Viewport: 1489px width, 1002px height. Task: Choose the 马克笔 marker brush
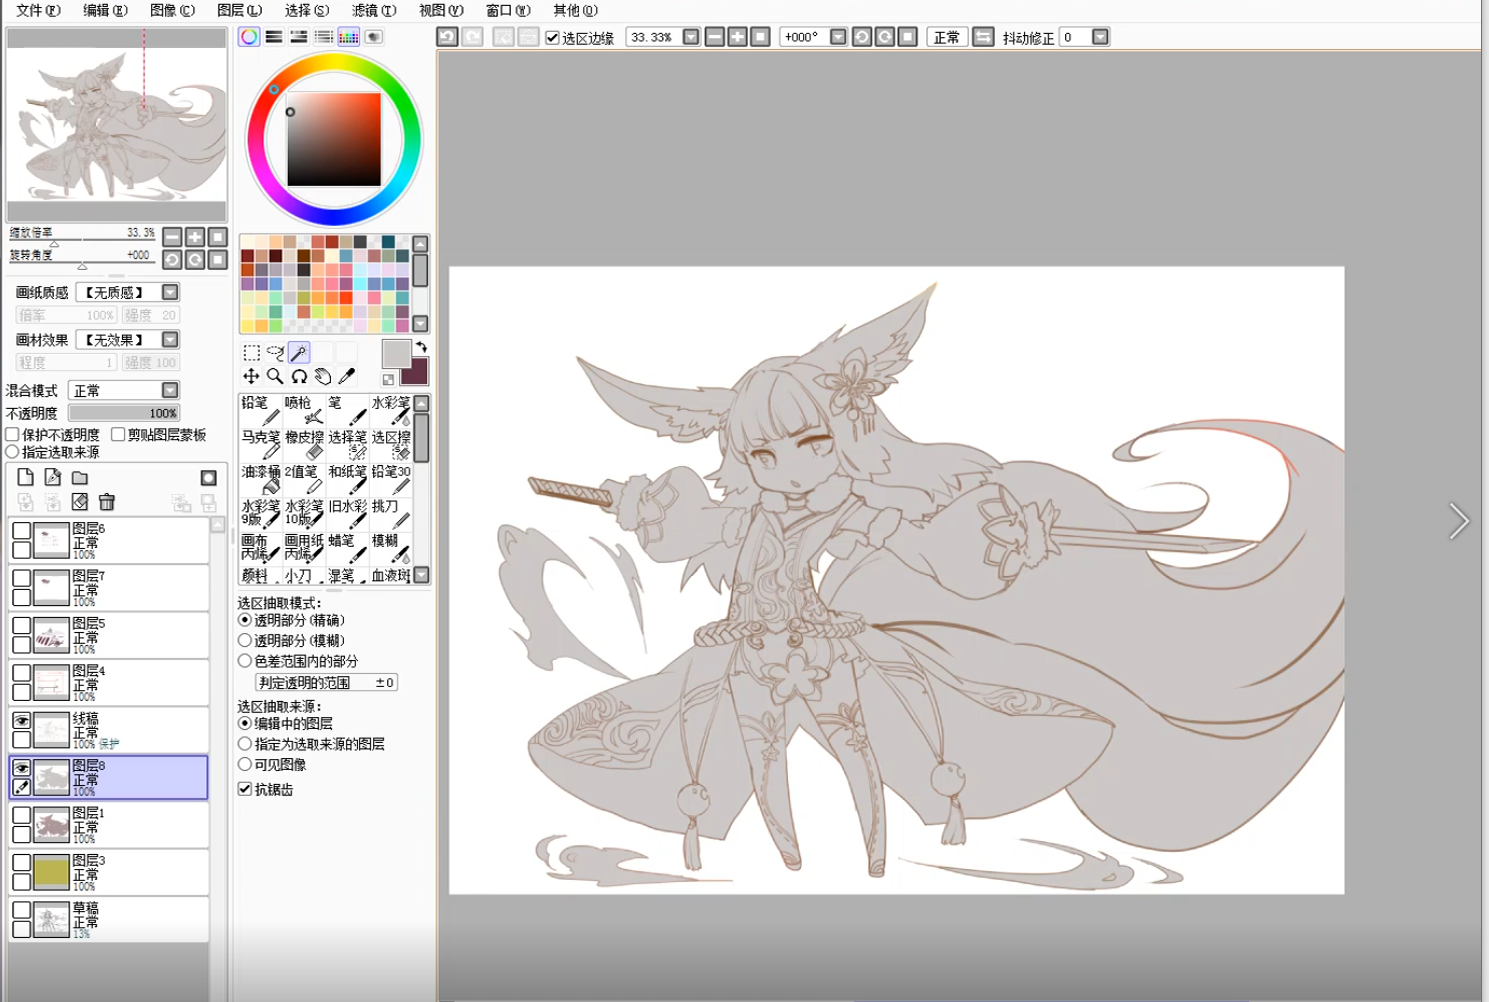(x=260, y=445)
